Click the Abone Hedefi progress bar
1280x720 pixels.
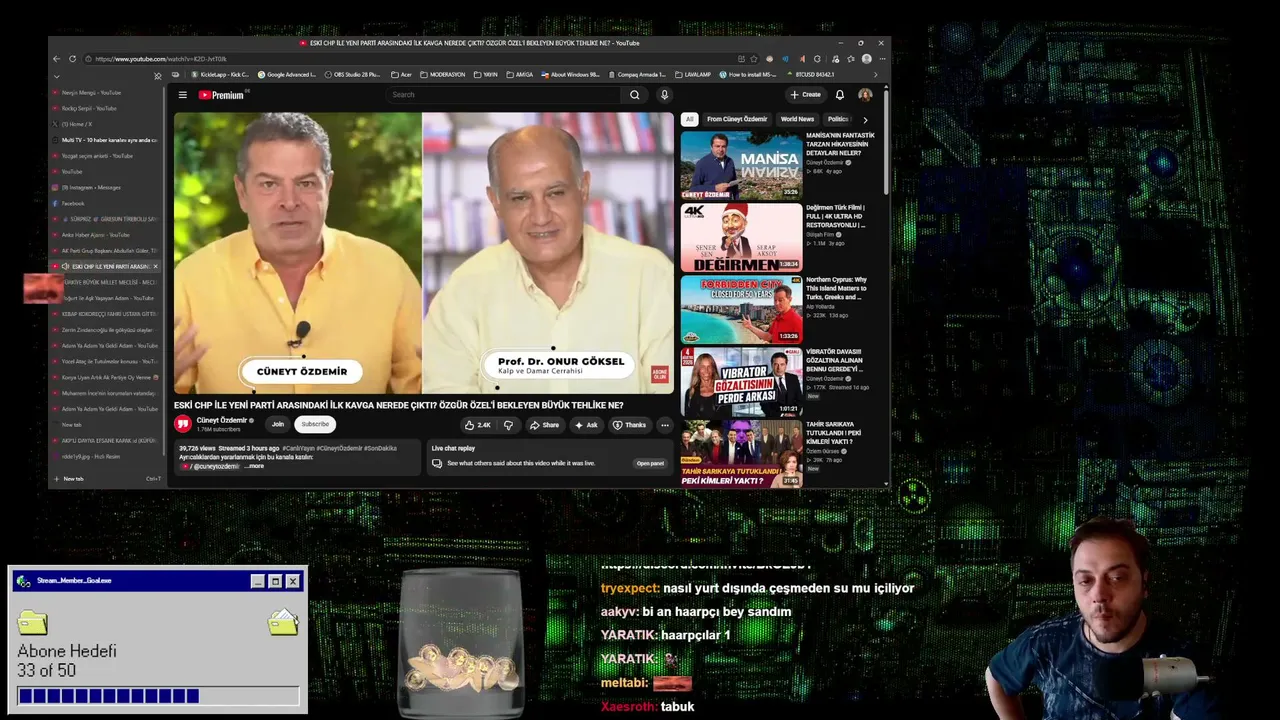pos(158,696)
